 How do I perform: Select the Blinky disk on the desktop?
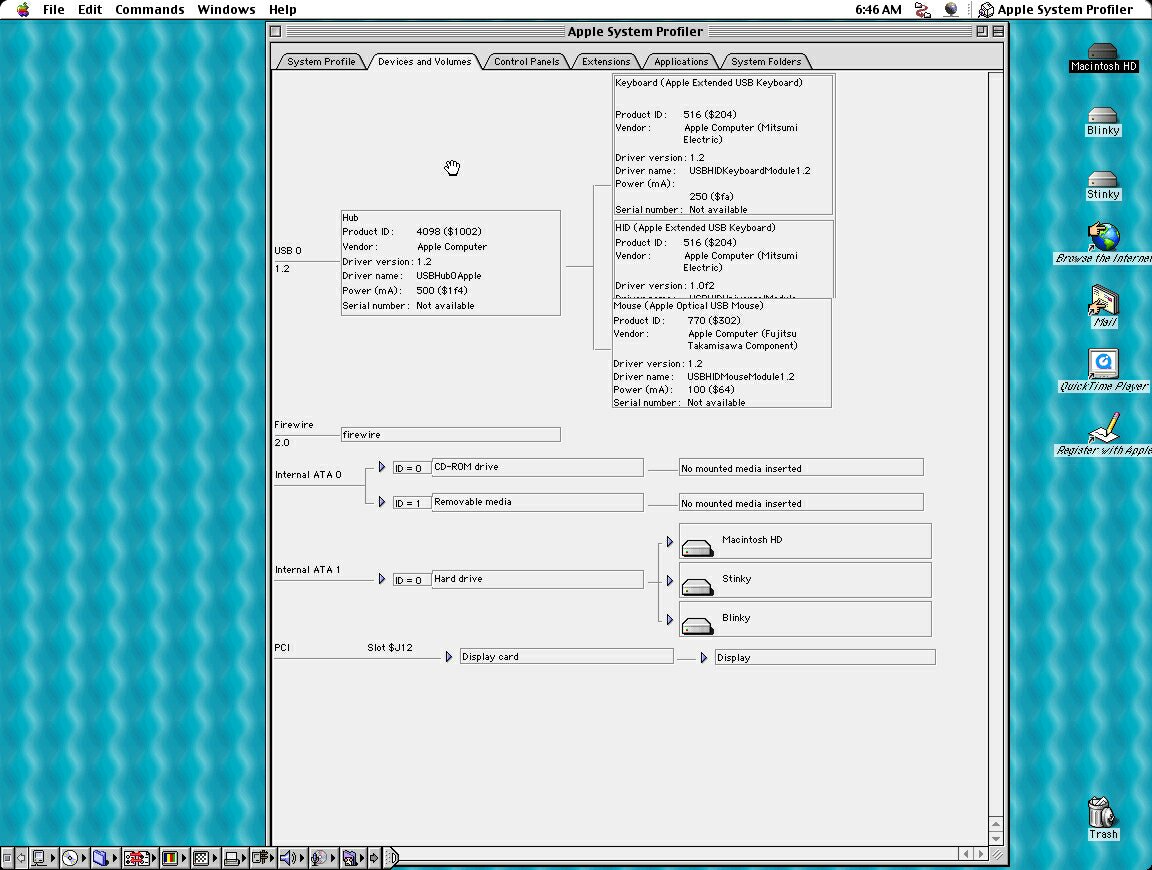[1103, 121]
